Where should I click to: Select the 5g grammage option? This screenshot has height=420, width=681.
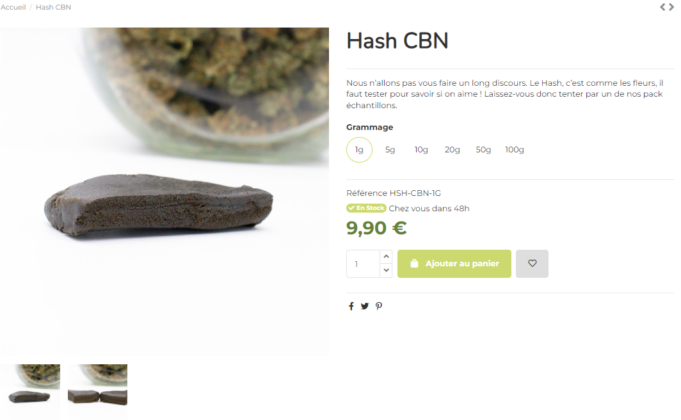coord(390,150)
